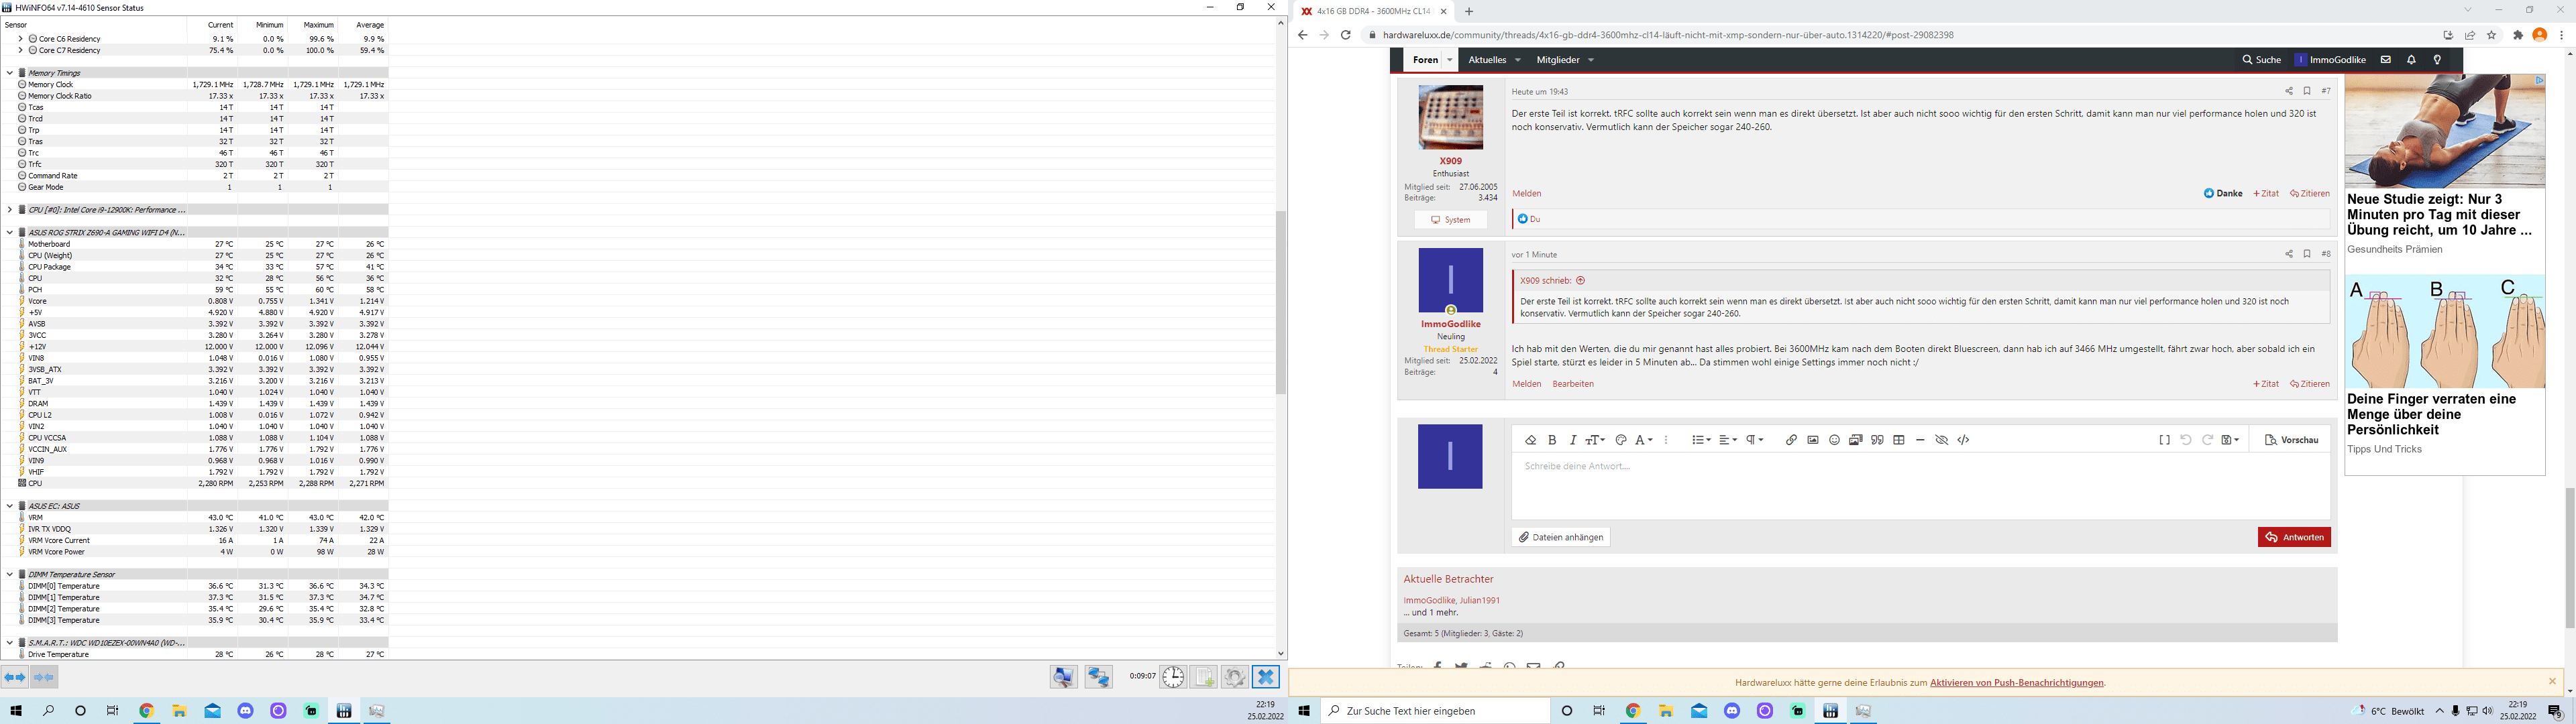Toggle italic formatting in reply editor
The width and height of the screenshot is (2576, 724).
coord(1573,440)
